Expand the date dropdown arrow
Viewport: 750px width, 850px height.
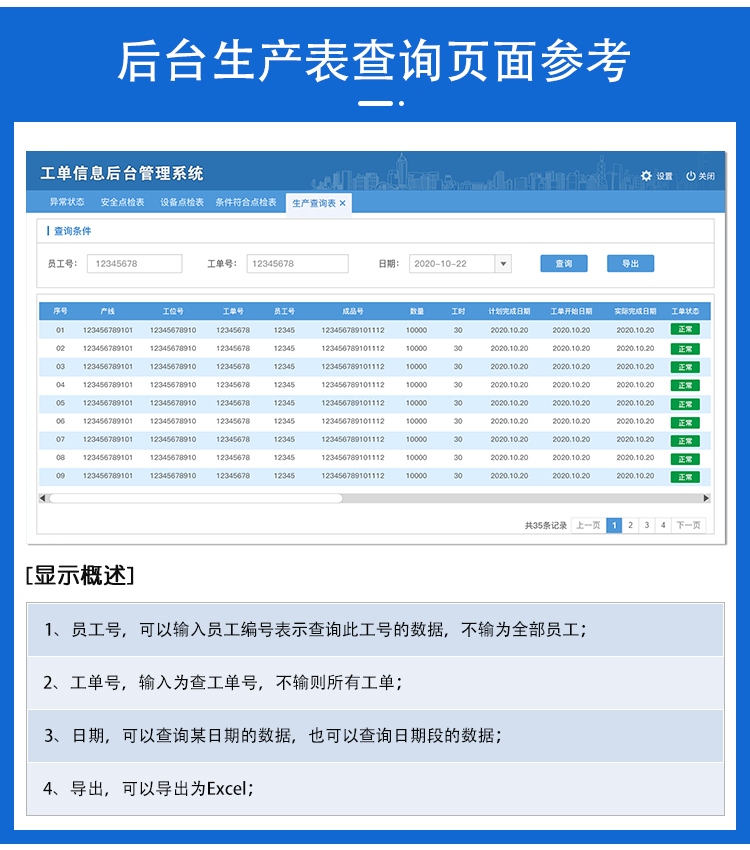(x=503, y=264)
